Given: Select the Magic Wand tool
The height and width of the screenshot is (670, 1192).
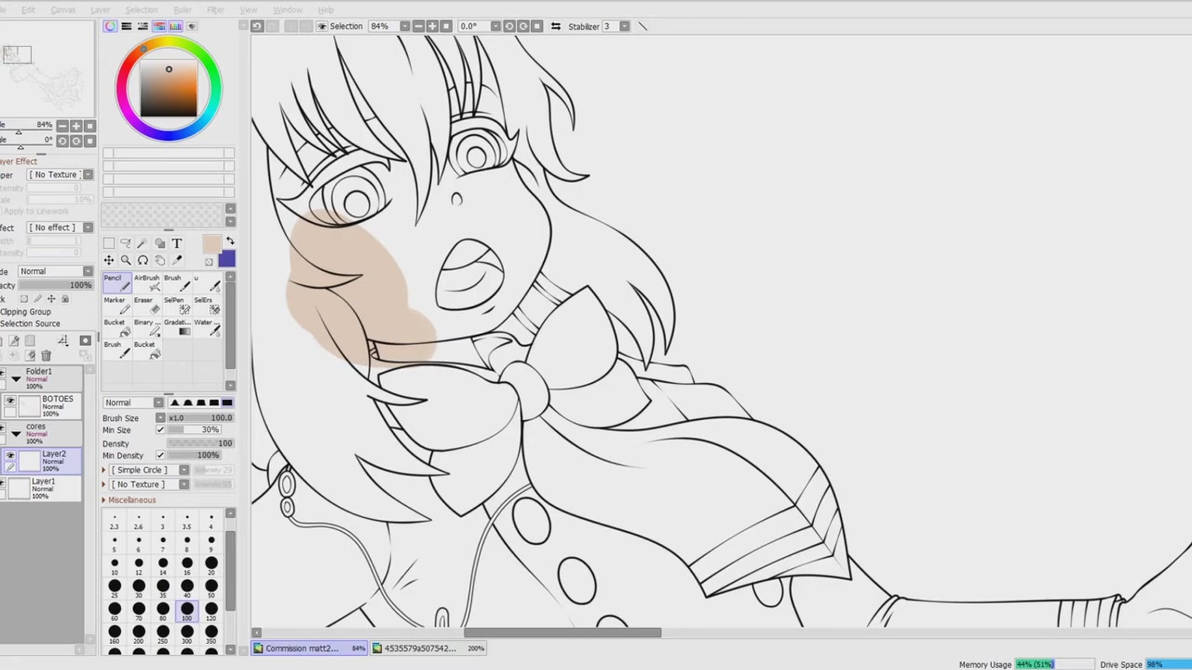Looking at the screenshot, I should pyautogui.click(x=142, y=243).
